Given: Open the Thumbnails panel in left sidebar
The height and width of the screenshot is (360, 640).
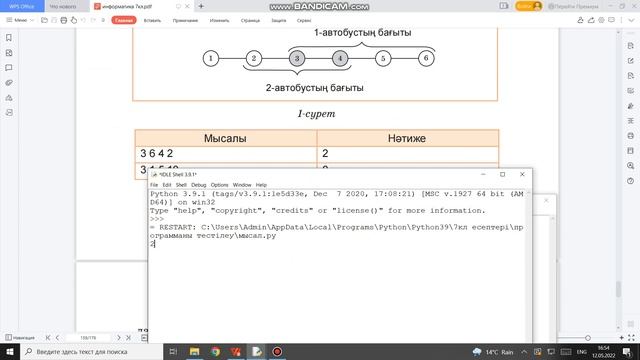Looking at the screenshot, I should (9, 53).
